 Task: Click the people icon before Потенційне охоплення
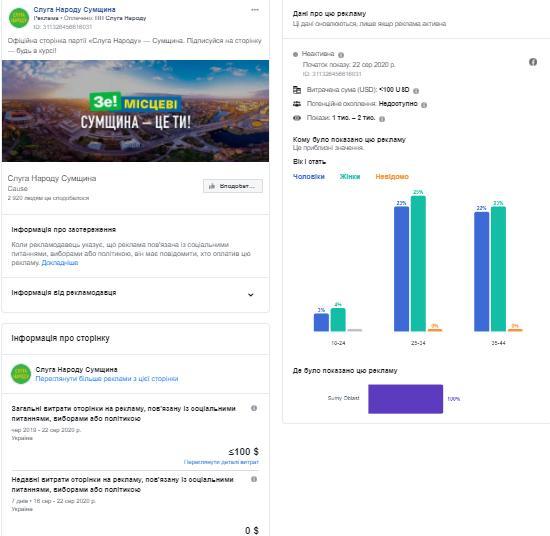(297, 104)
